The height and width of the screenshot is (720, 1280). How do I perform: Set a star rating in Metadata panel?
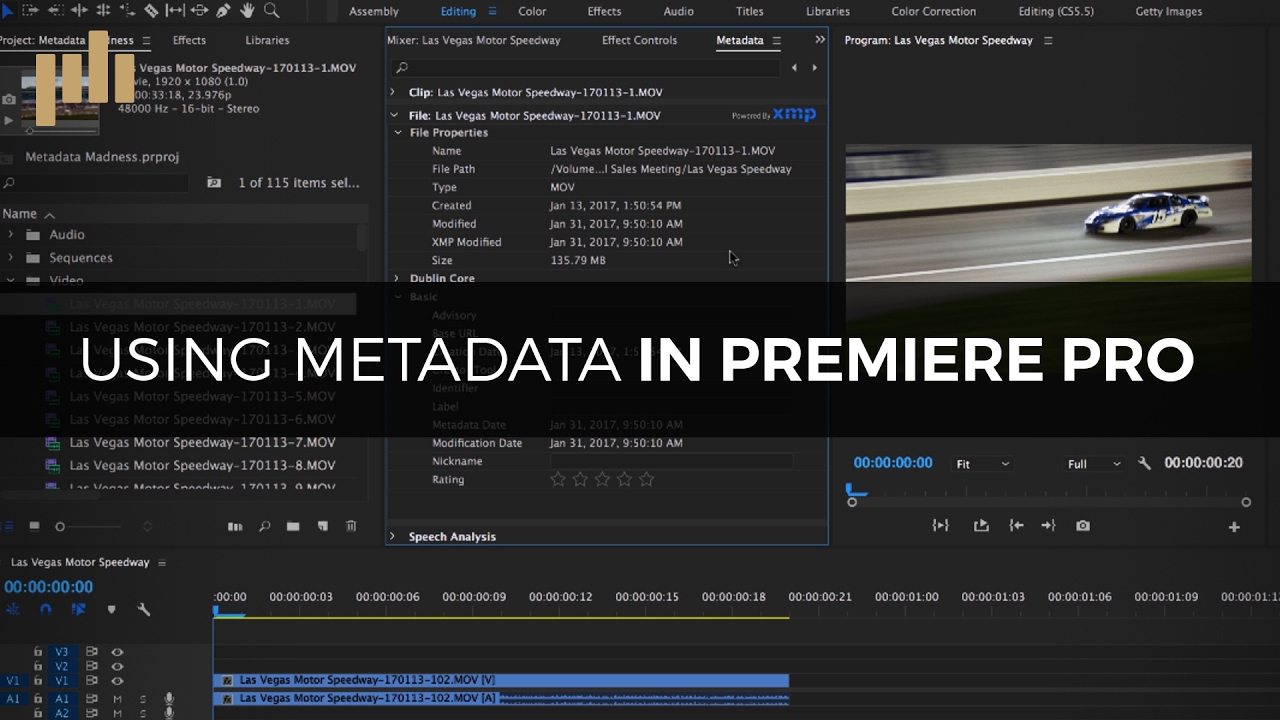point(602,480)
